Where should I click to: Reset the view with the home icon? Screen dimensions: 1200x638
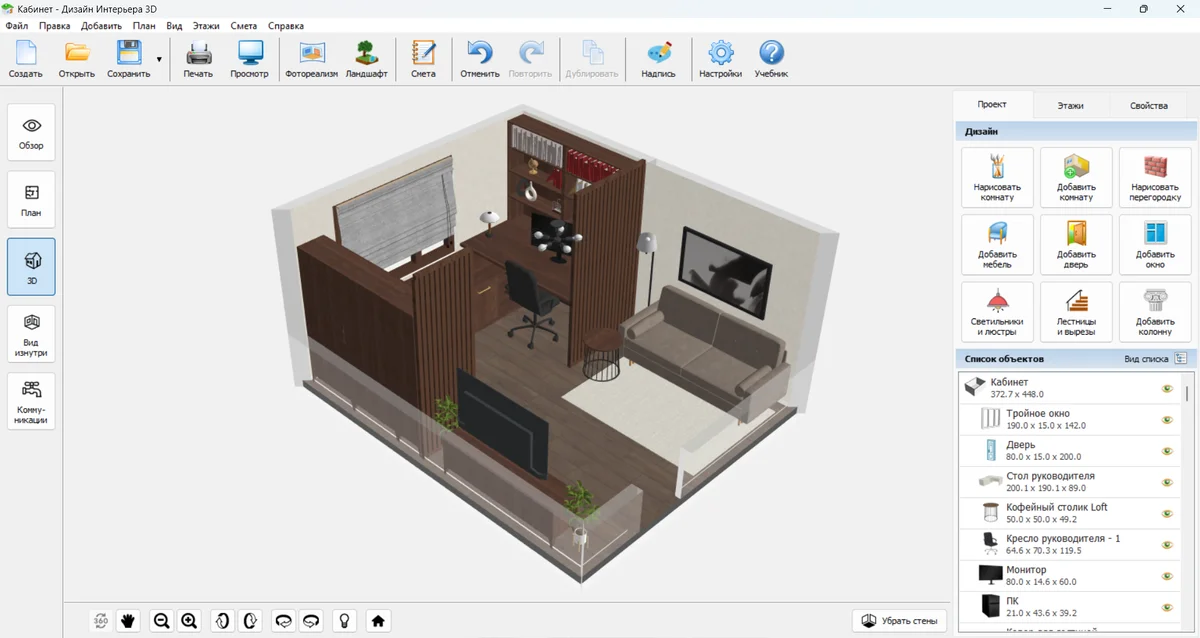pos(378,621)
